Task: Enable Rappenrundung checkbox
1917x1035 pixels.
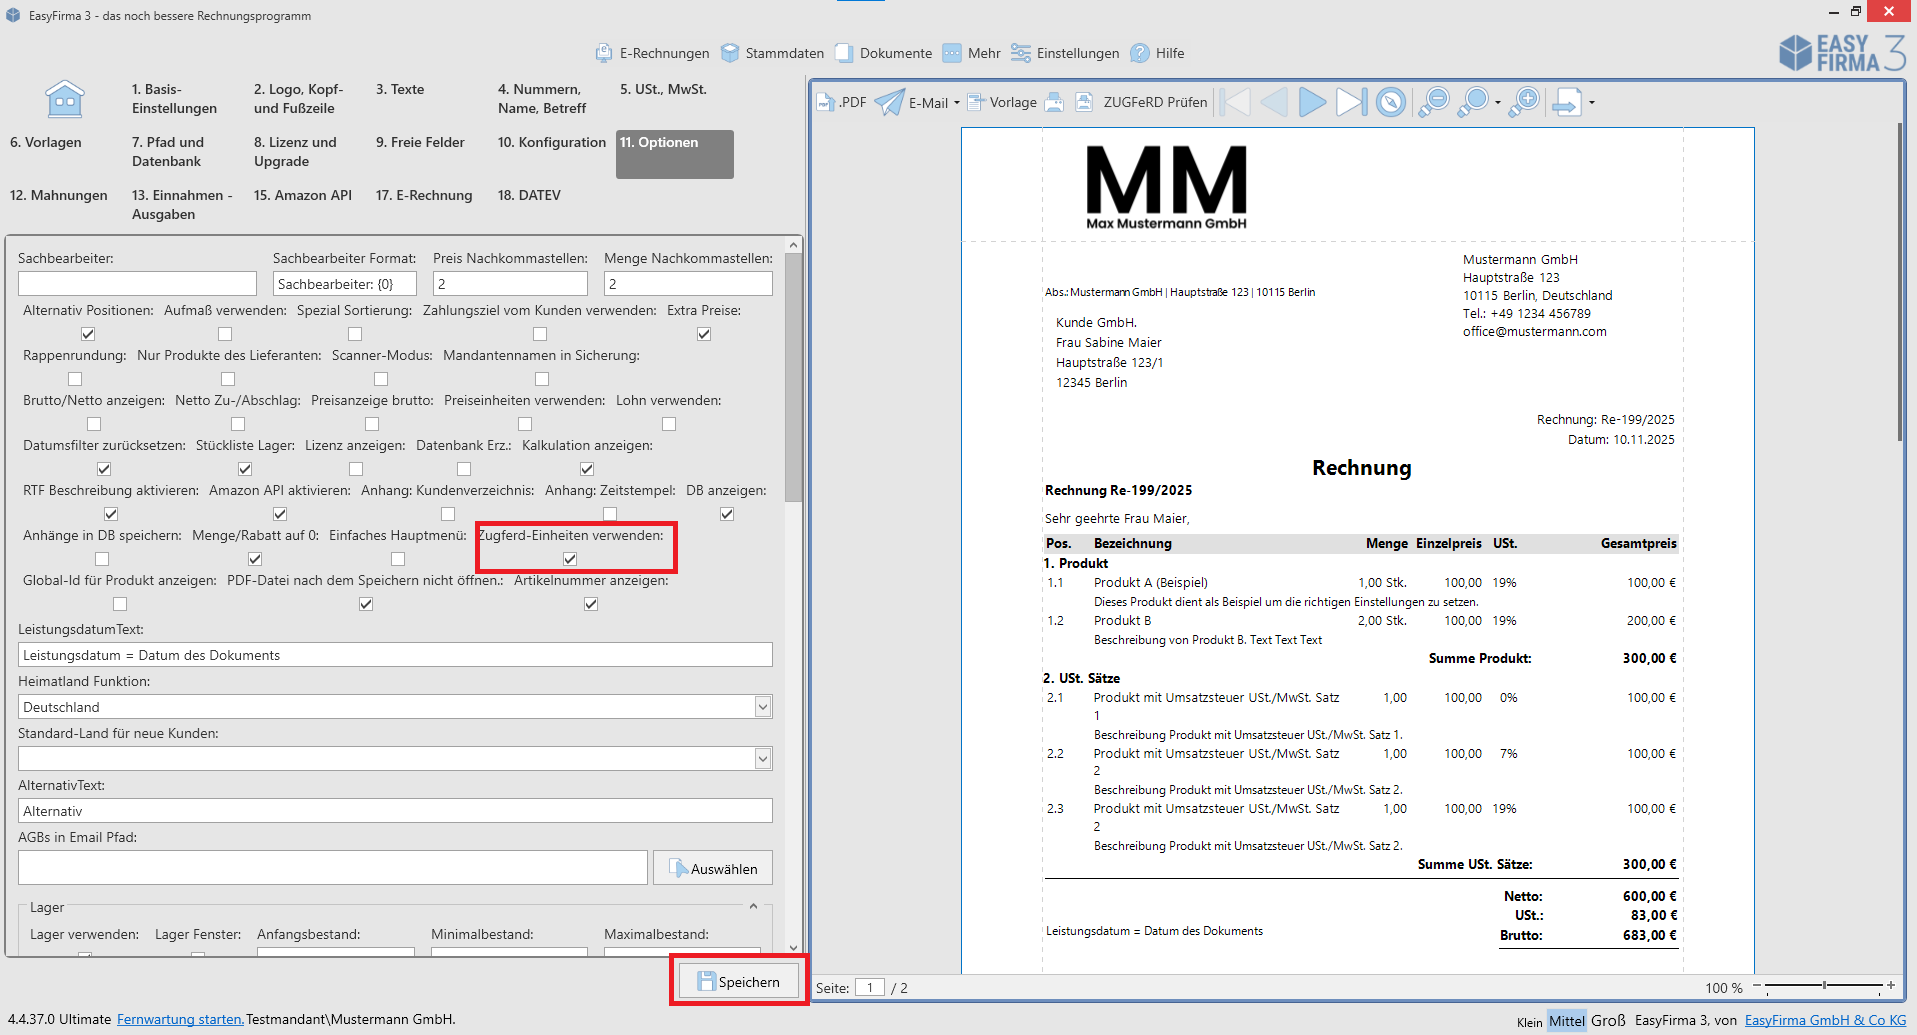Action: tap(75, 379)
